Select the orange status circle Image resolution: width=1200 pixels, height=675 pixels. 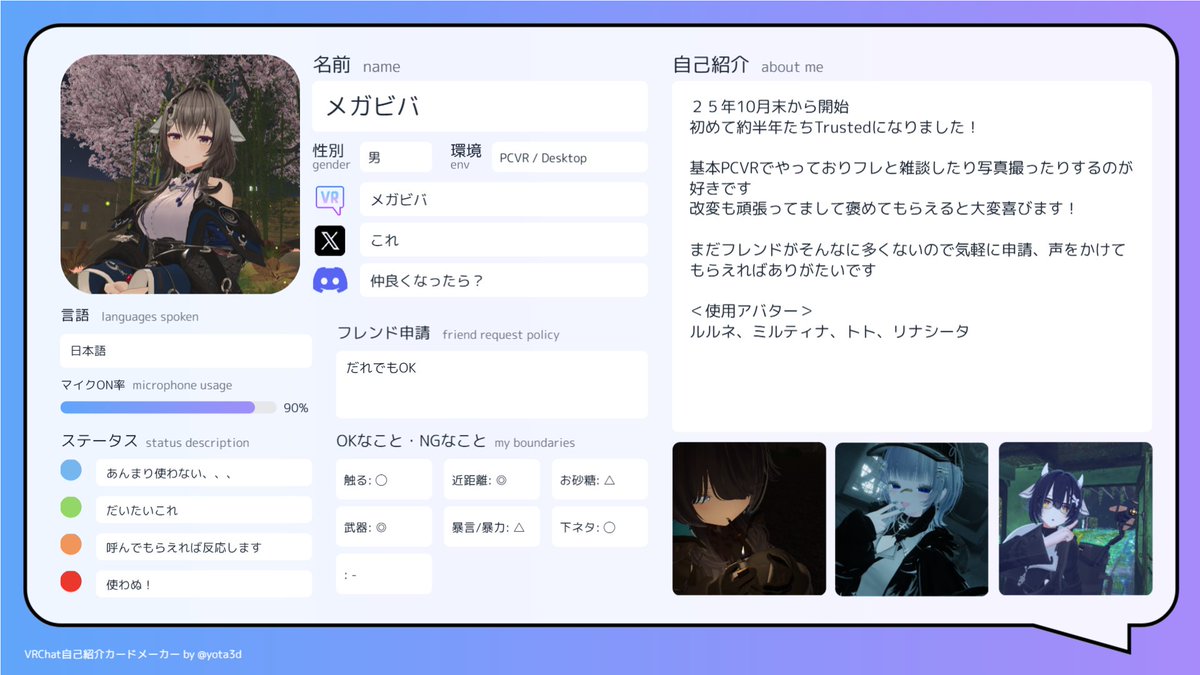pyautogui.click(x=71, y=545)
